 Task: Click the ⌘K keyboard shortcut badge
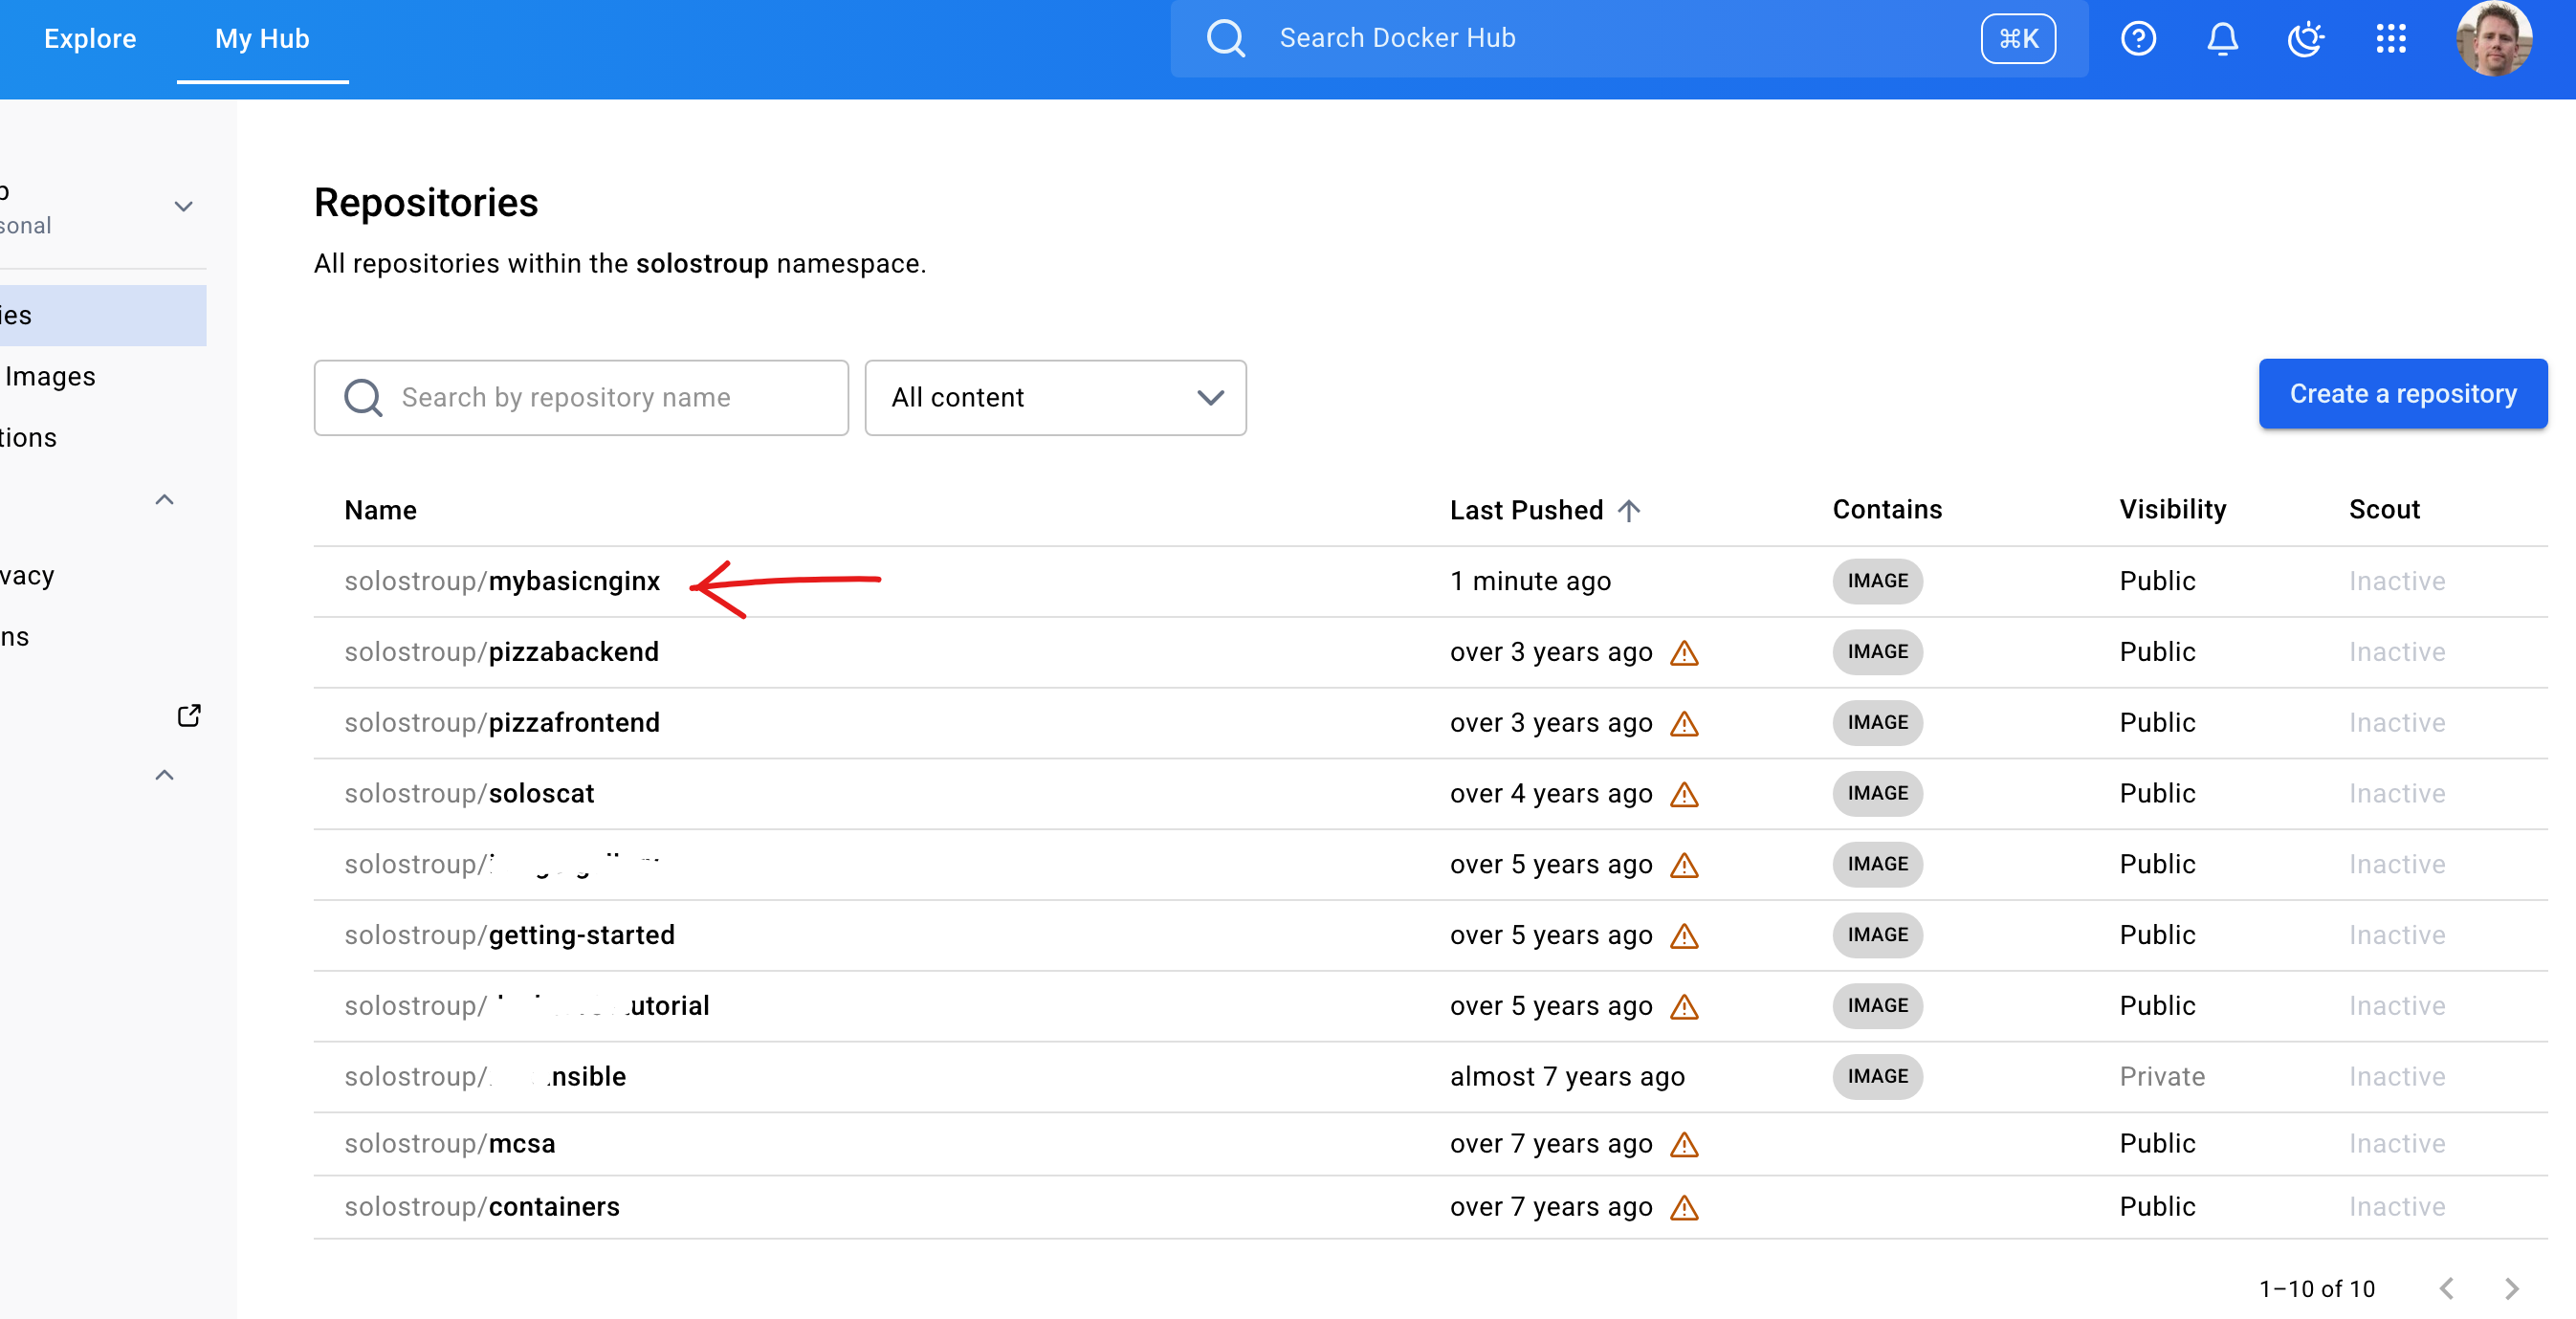2018,38
